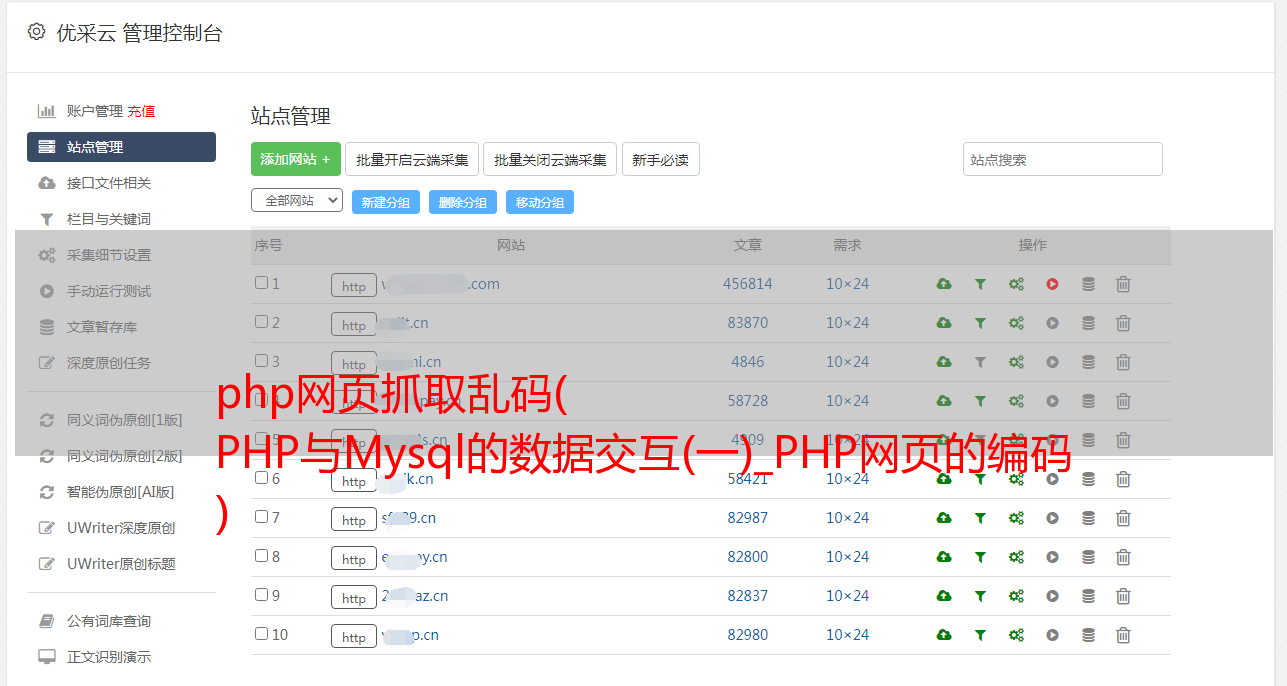
Task: Click the database icon in row 1
Action: pyautogui.click(x=1088, y=284)
